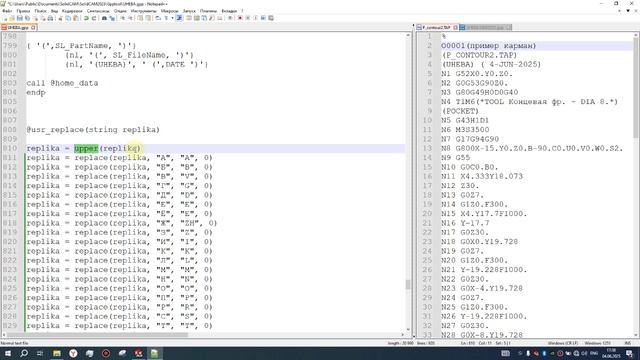Click 'O0001(пример карман)' line in right pane
640x360 pixels.
point(489,46)
